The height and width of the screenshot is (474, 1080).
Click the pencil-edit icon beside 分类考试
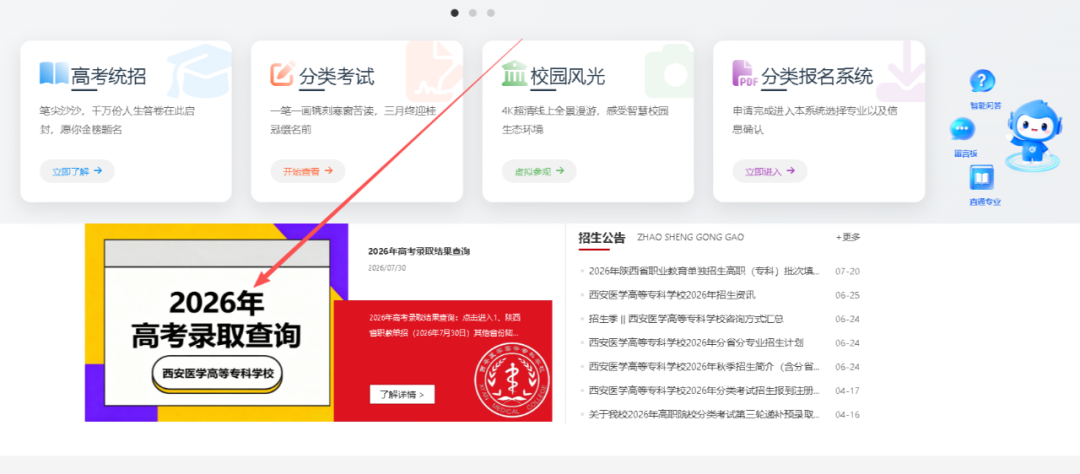[x=282, y=74]
